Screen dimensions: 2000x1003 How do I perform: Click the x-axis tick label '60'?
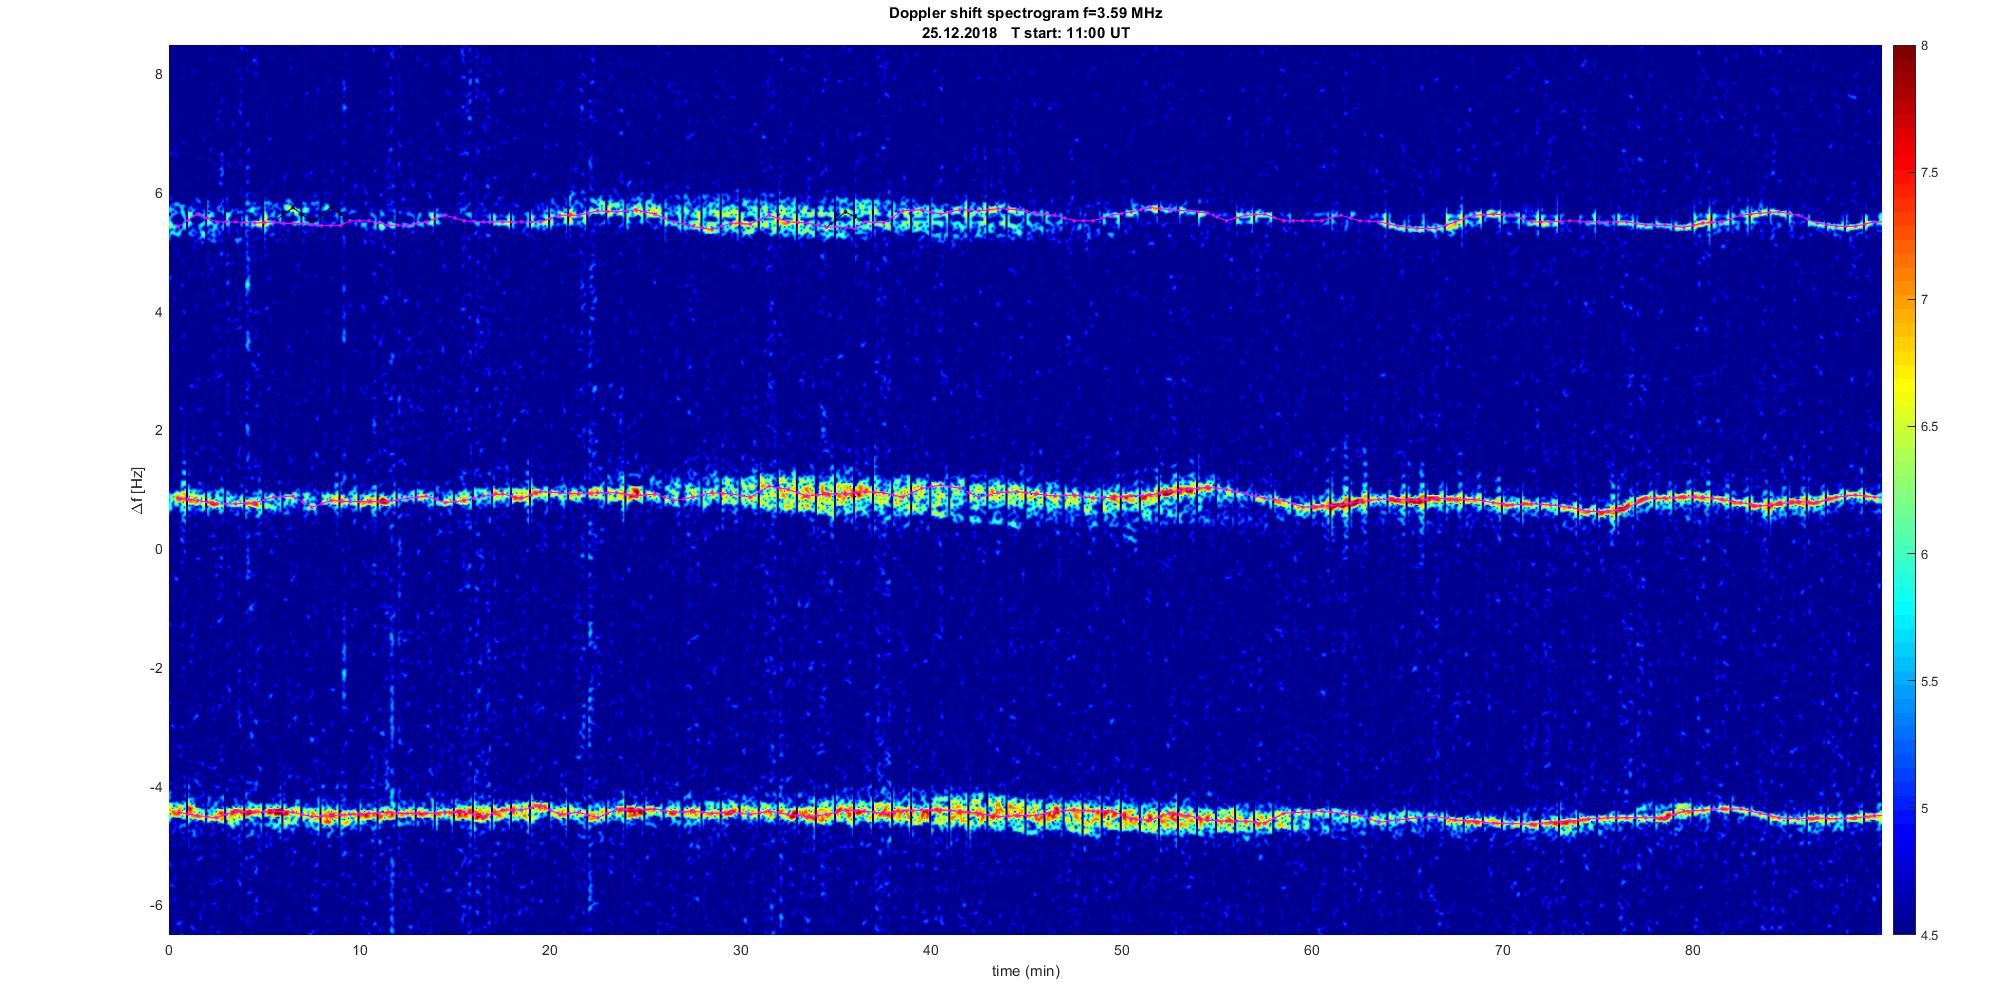[1312, 950]
